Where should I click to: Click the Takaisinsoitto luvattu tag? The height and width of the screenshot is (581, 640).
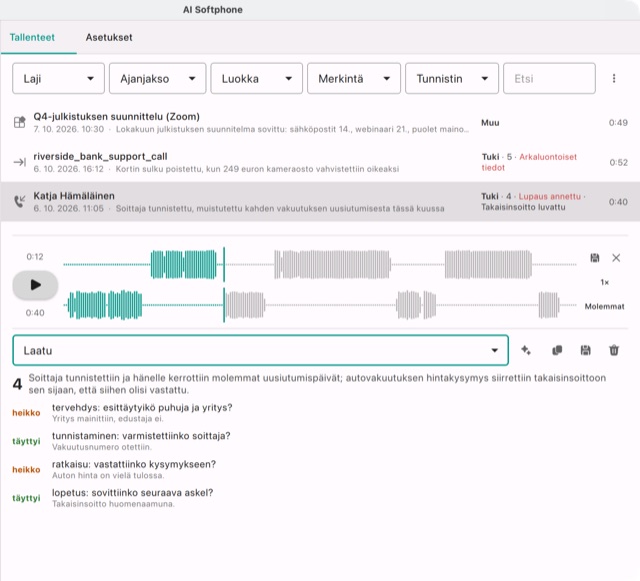point(523,207)
